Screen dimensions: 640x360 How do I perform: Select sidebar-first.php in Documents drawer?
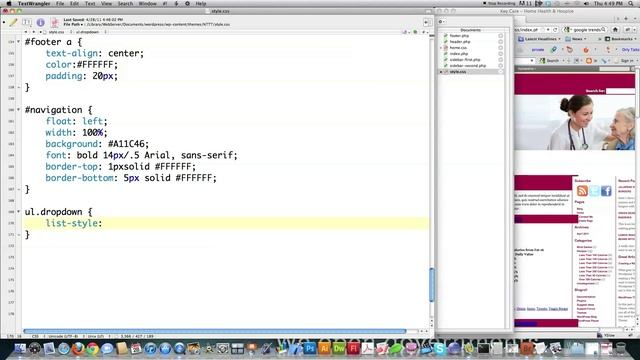(x=465, y=60)
